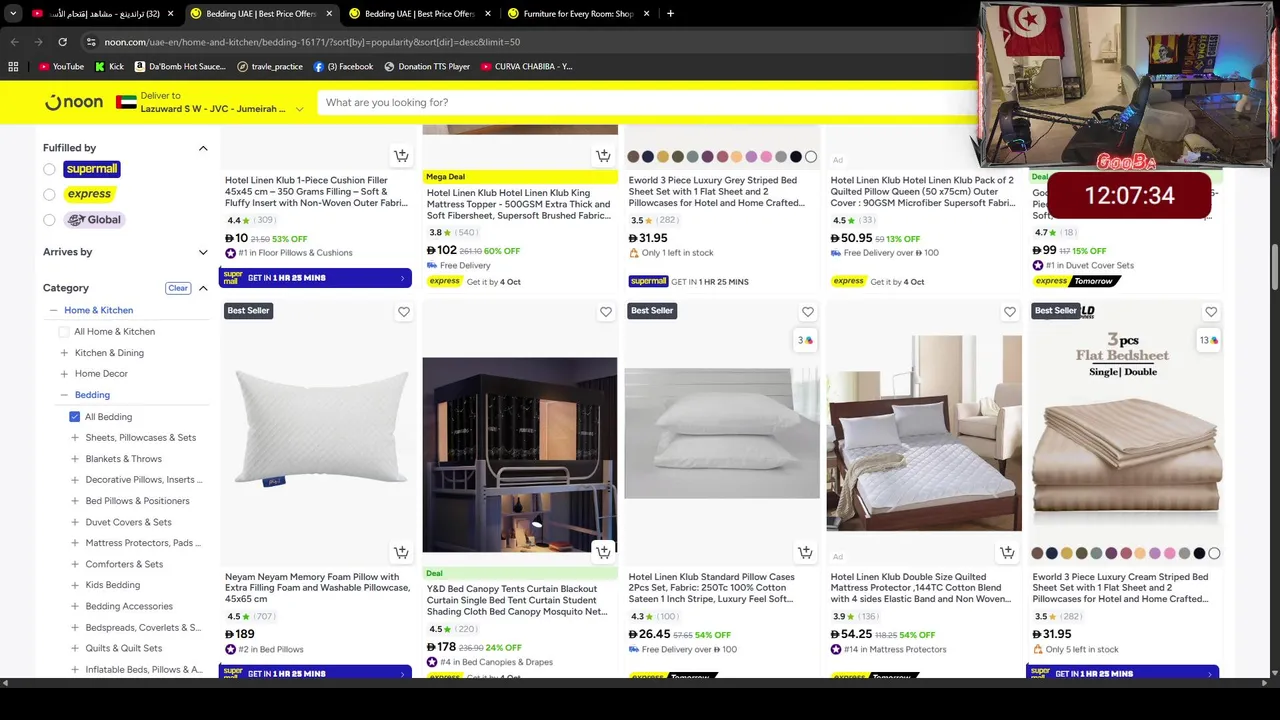
Task: Open the browser apps grid icon
Action: 13,66
